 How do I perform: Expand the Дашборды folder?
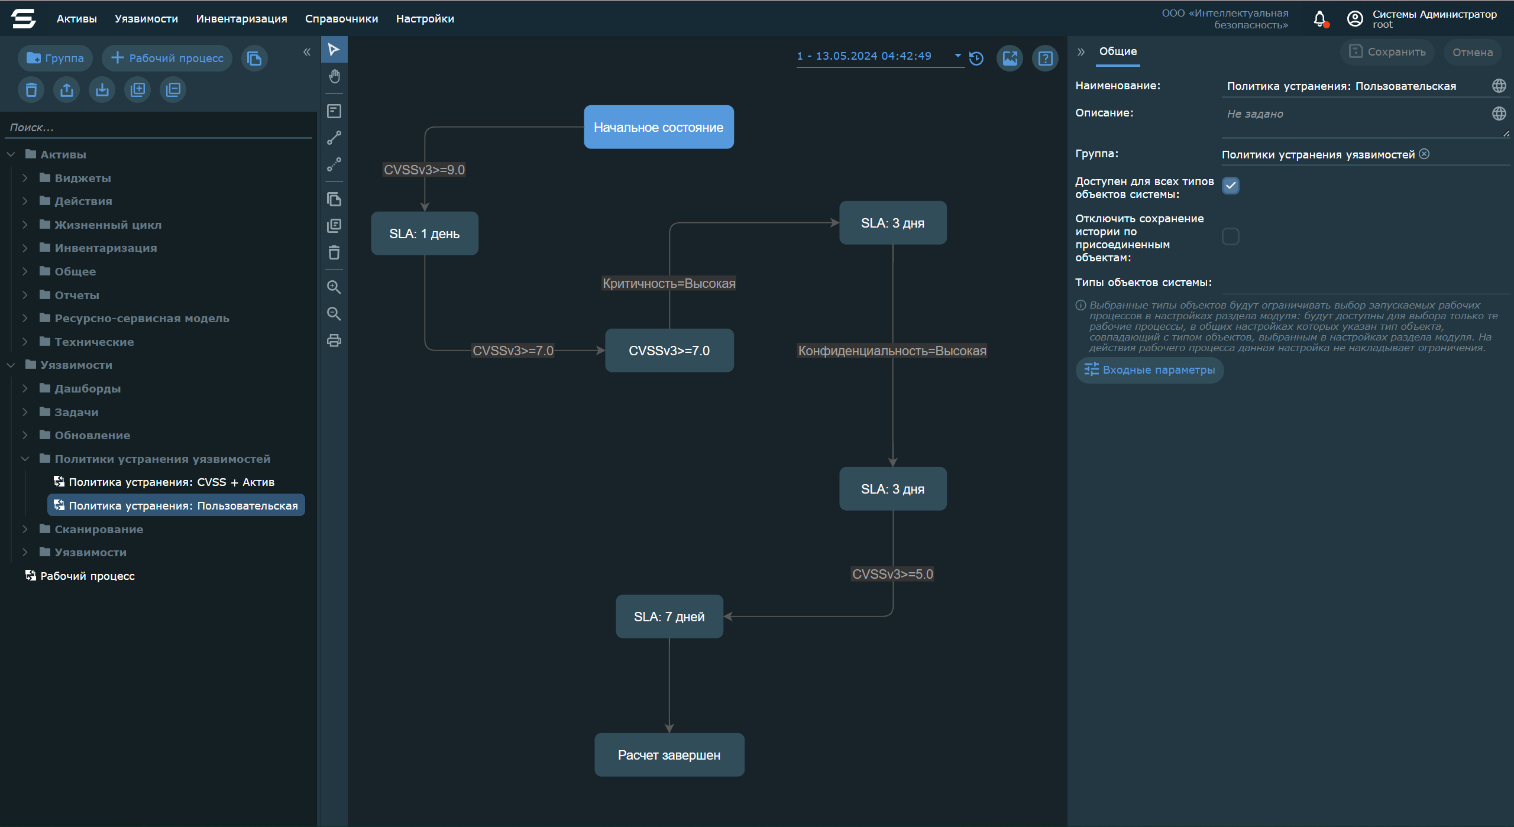pos(25,389)
